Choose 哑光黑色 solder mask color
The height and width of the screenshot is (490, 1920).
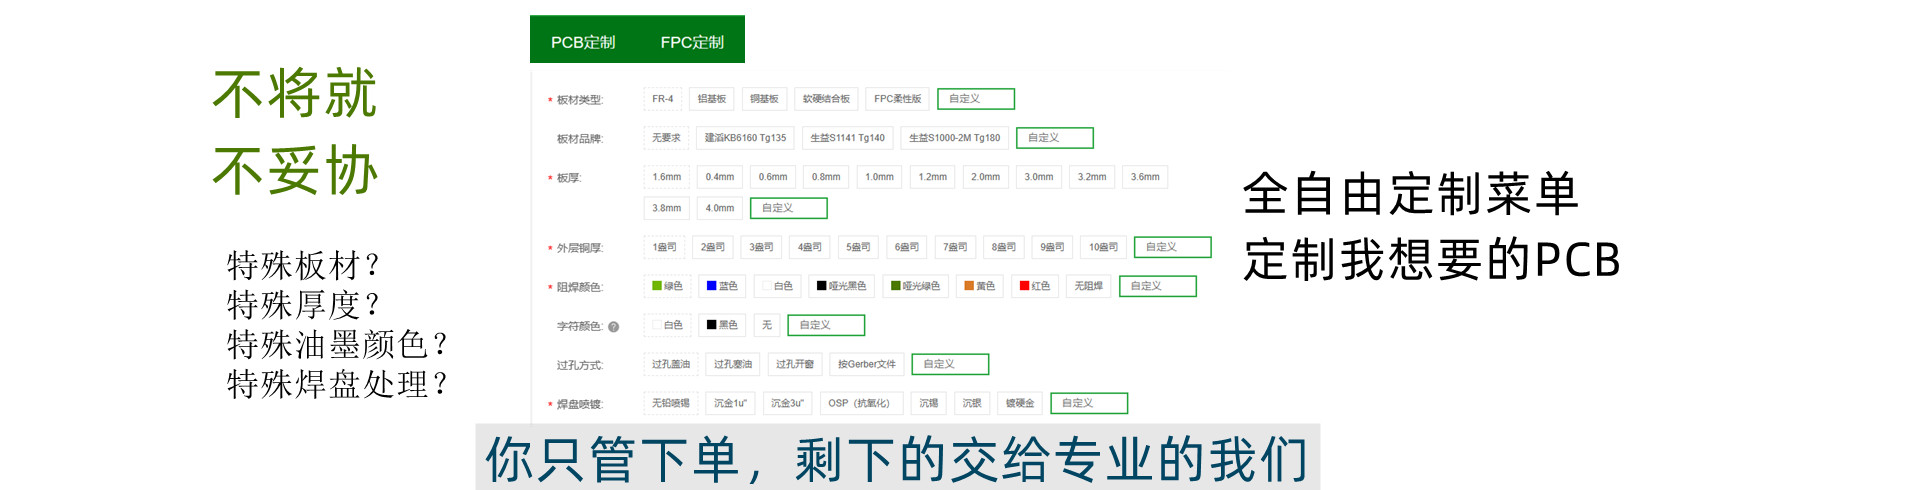click(x=841, y=286)
